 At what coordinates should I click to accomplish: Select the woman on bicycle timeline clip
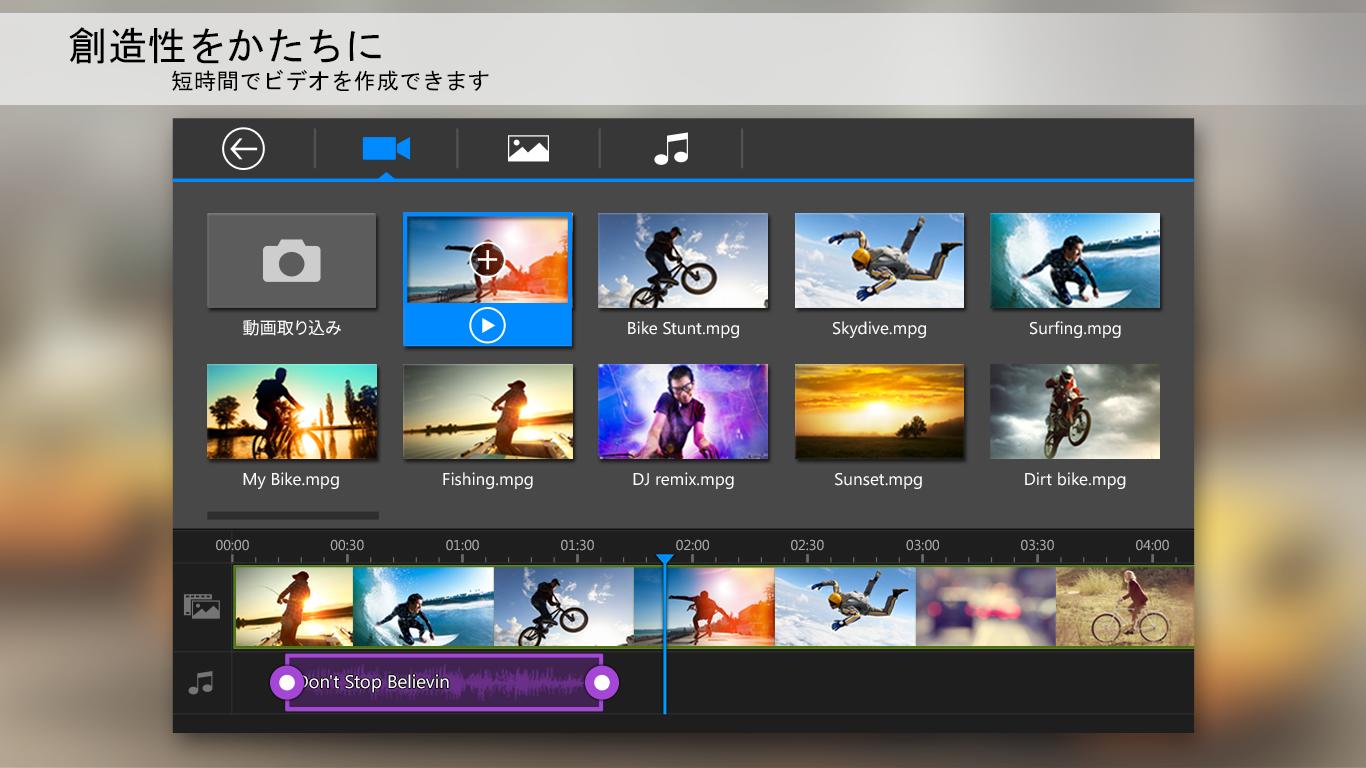point(1125,607)
